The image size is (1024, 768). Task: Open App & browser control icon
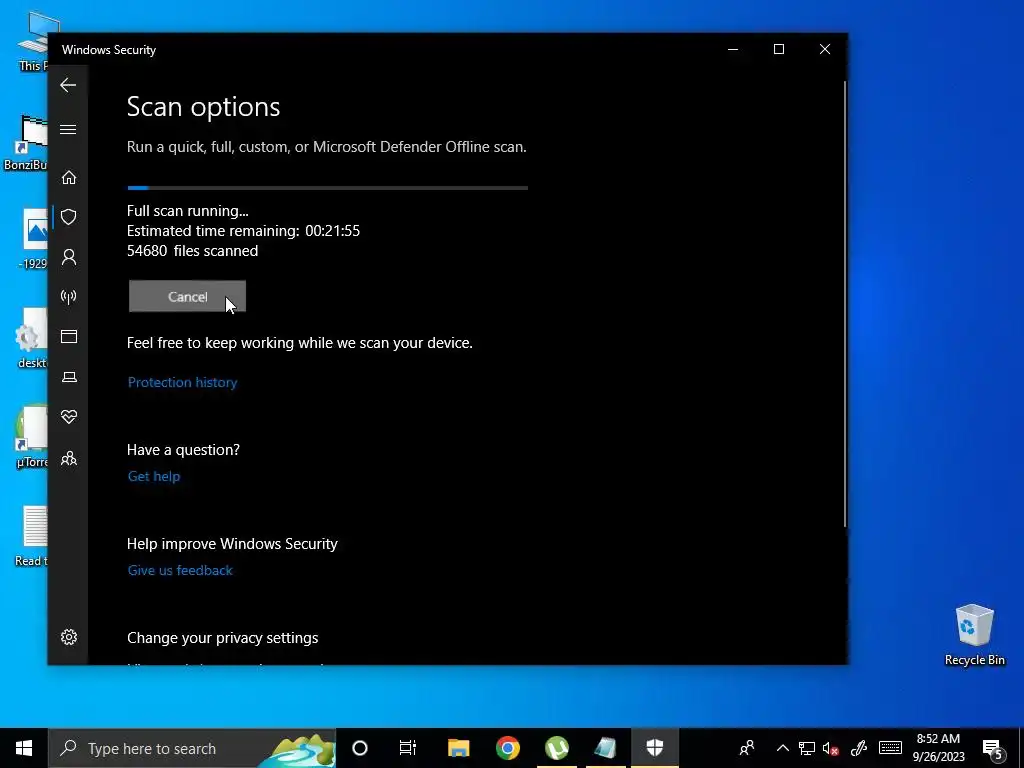[x=69, y=336]
